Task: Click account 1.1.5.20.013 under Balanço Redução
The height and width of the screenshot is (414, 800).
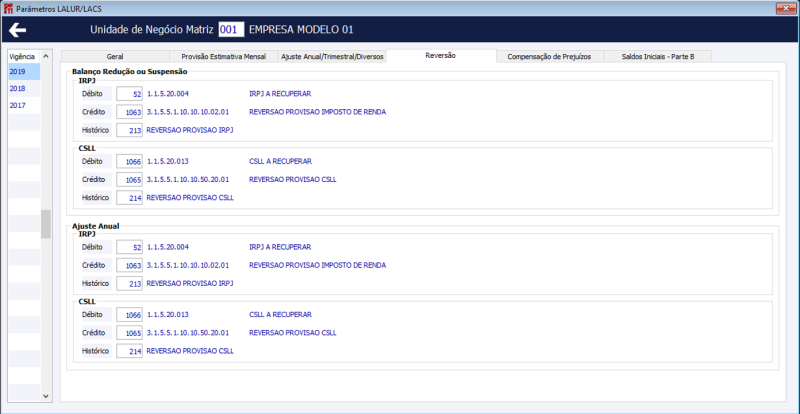Action: (168, 161)
